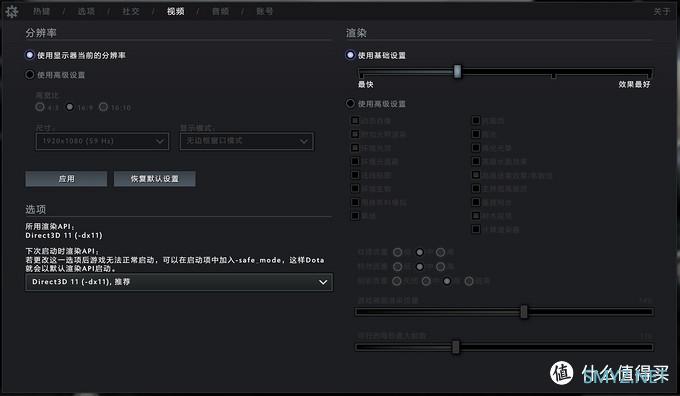The width and height of the screenshot is (680, 396).
Task: Click the 选项 section heading above 所用渲染API
Action: point(36,209)
